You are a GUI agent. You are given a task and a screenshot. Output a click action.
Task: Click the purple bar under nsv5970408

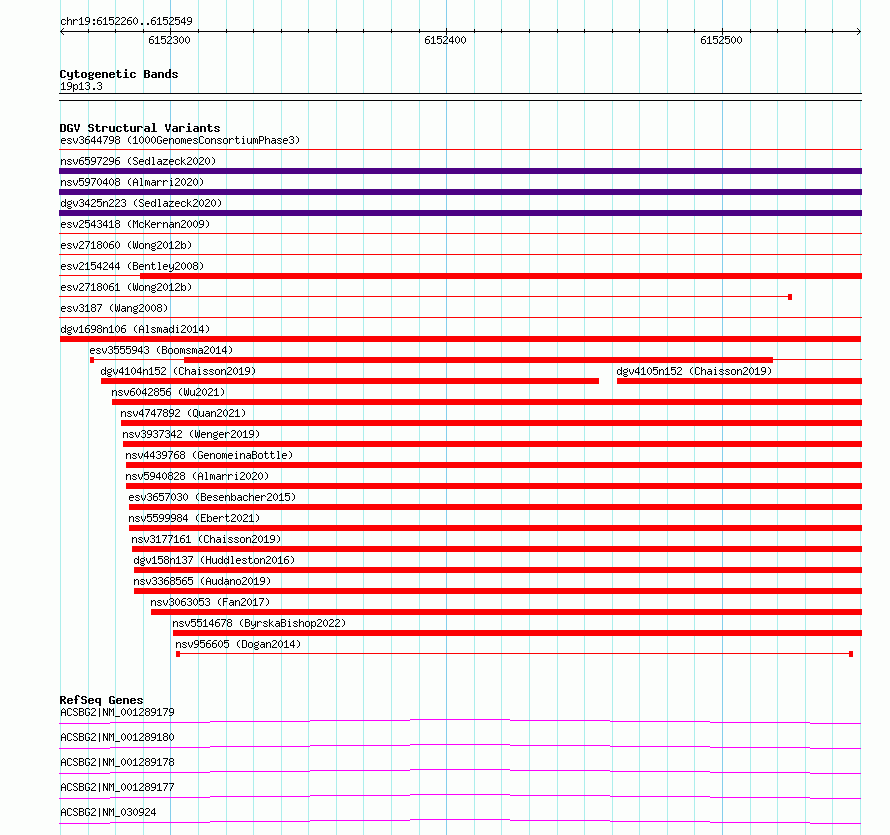[460, 192]
